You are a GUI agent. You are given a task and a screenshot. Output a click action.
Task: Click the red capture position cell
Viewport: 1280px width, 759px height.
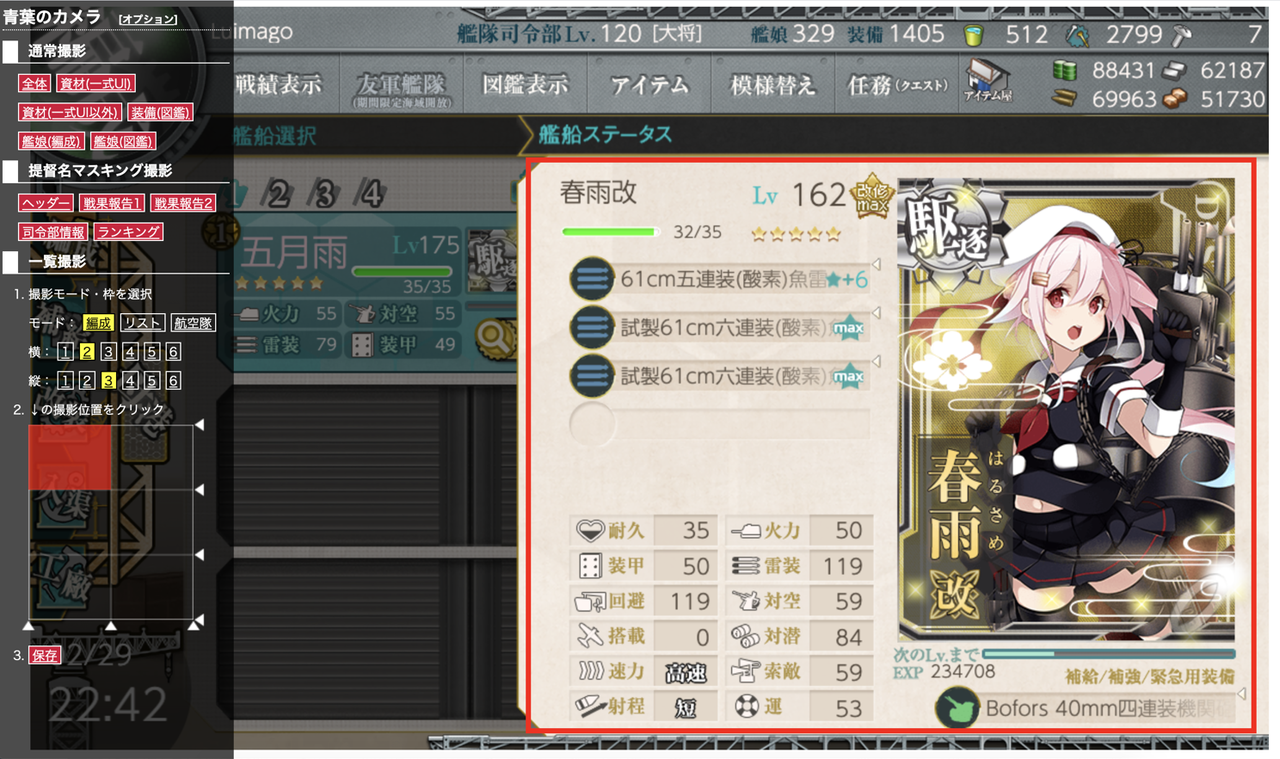coord(69,457)
